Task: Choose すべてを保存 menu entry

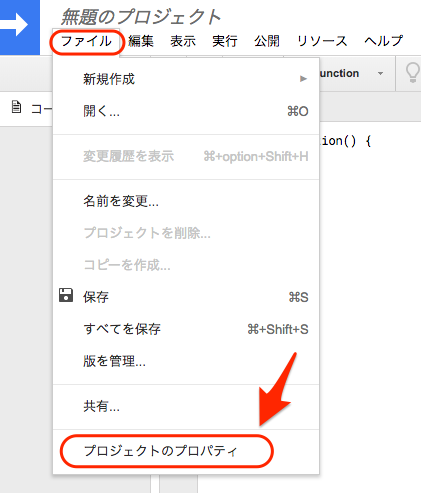Action: click(x=186, y=329)
